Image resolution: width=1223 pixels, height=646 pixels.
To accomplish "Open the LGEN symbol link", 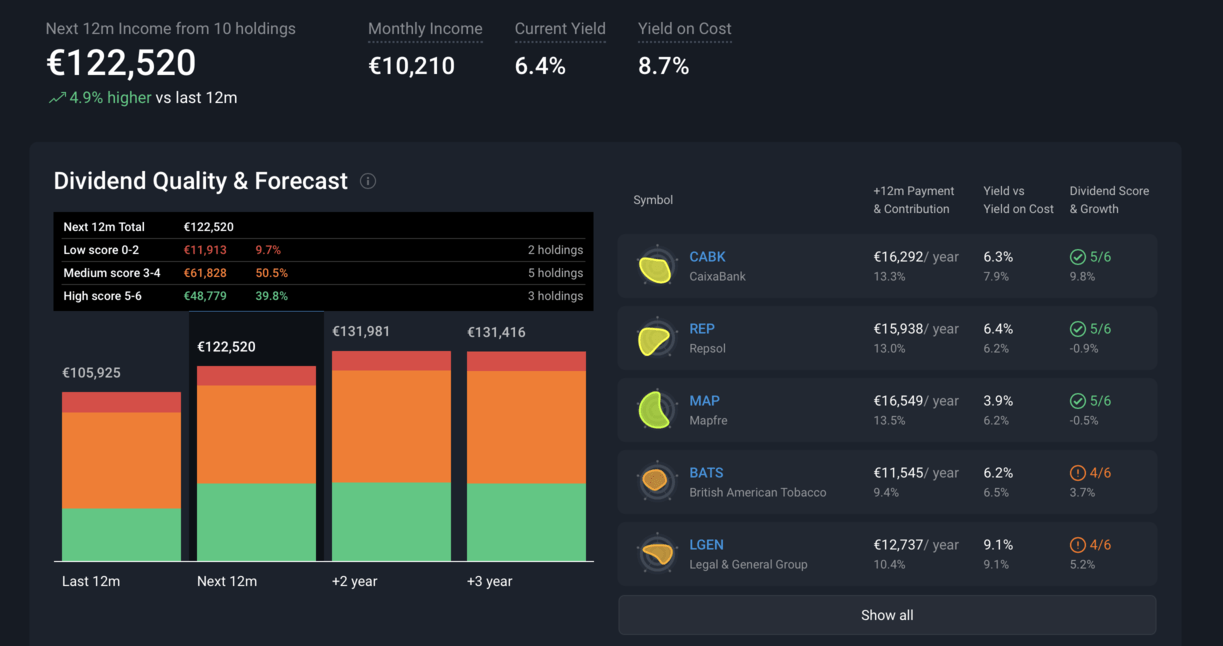I will pos(706,545).
